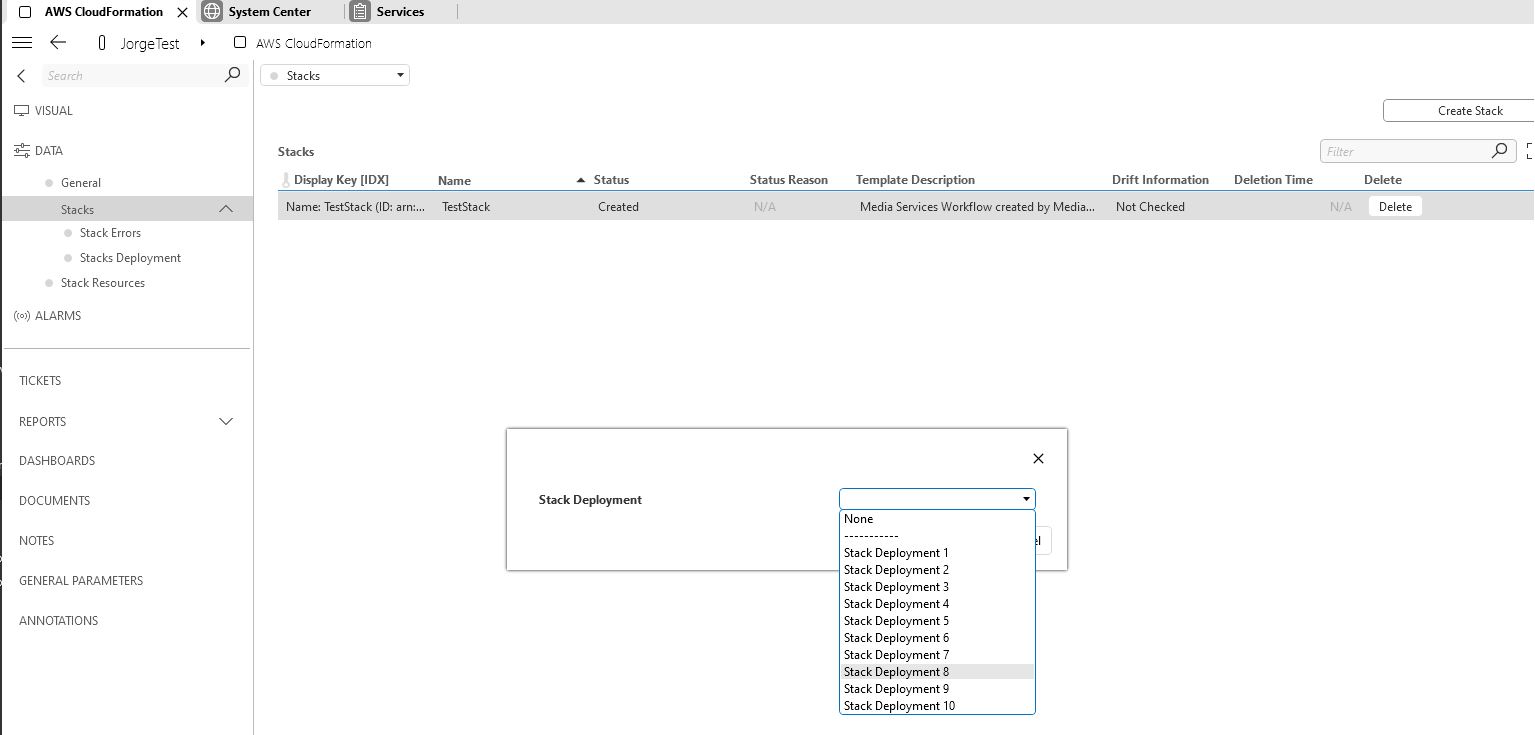Choose Stack Deployment 4
Screen dimensions: 1535x735
[x=937, y=604]
